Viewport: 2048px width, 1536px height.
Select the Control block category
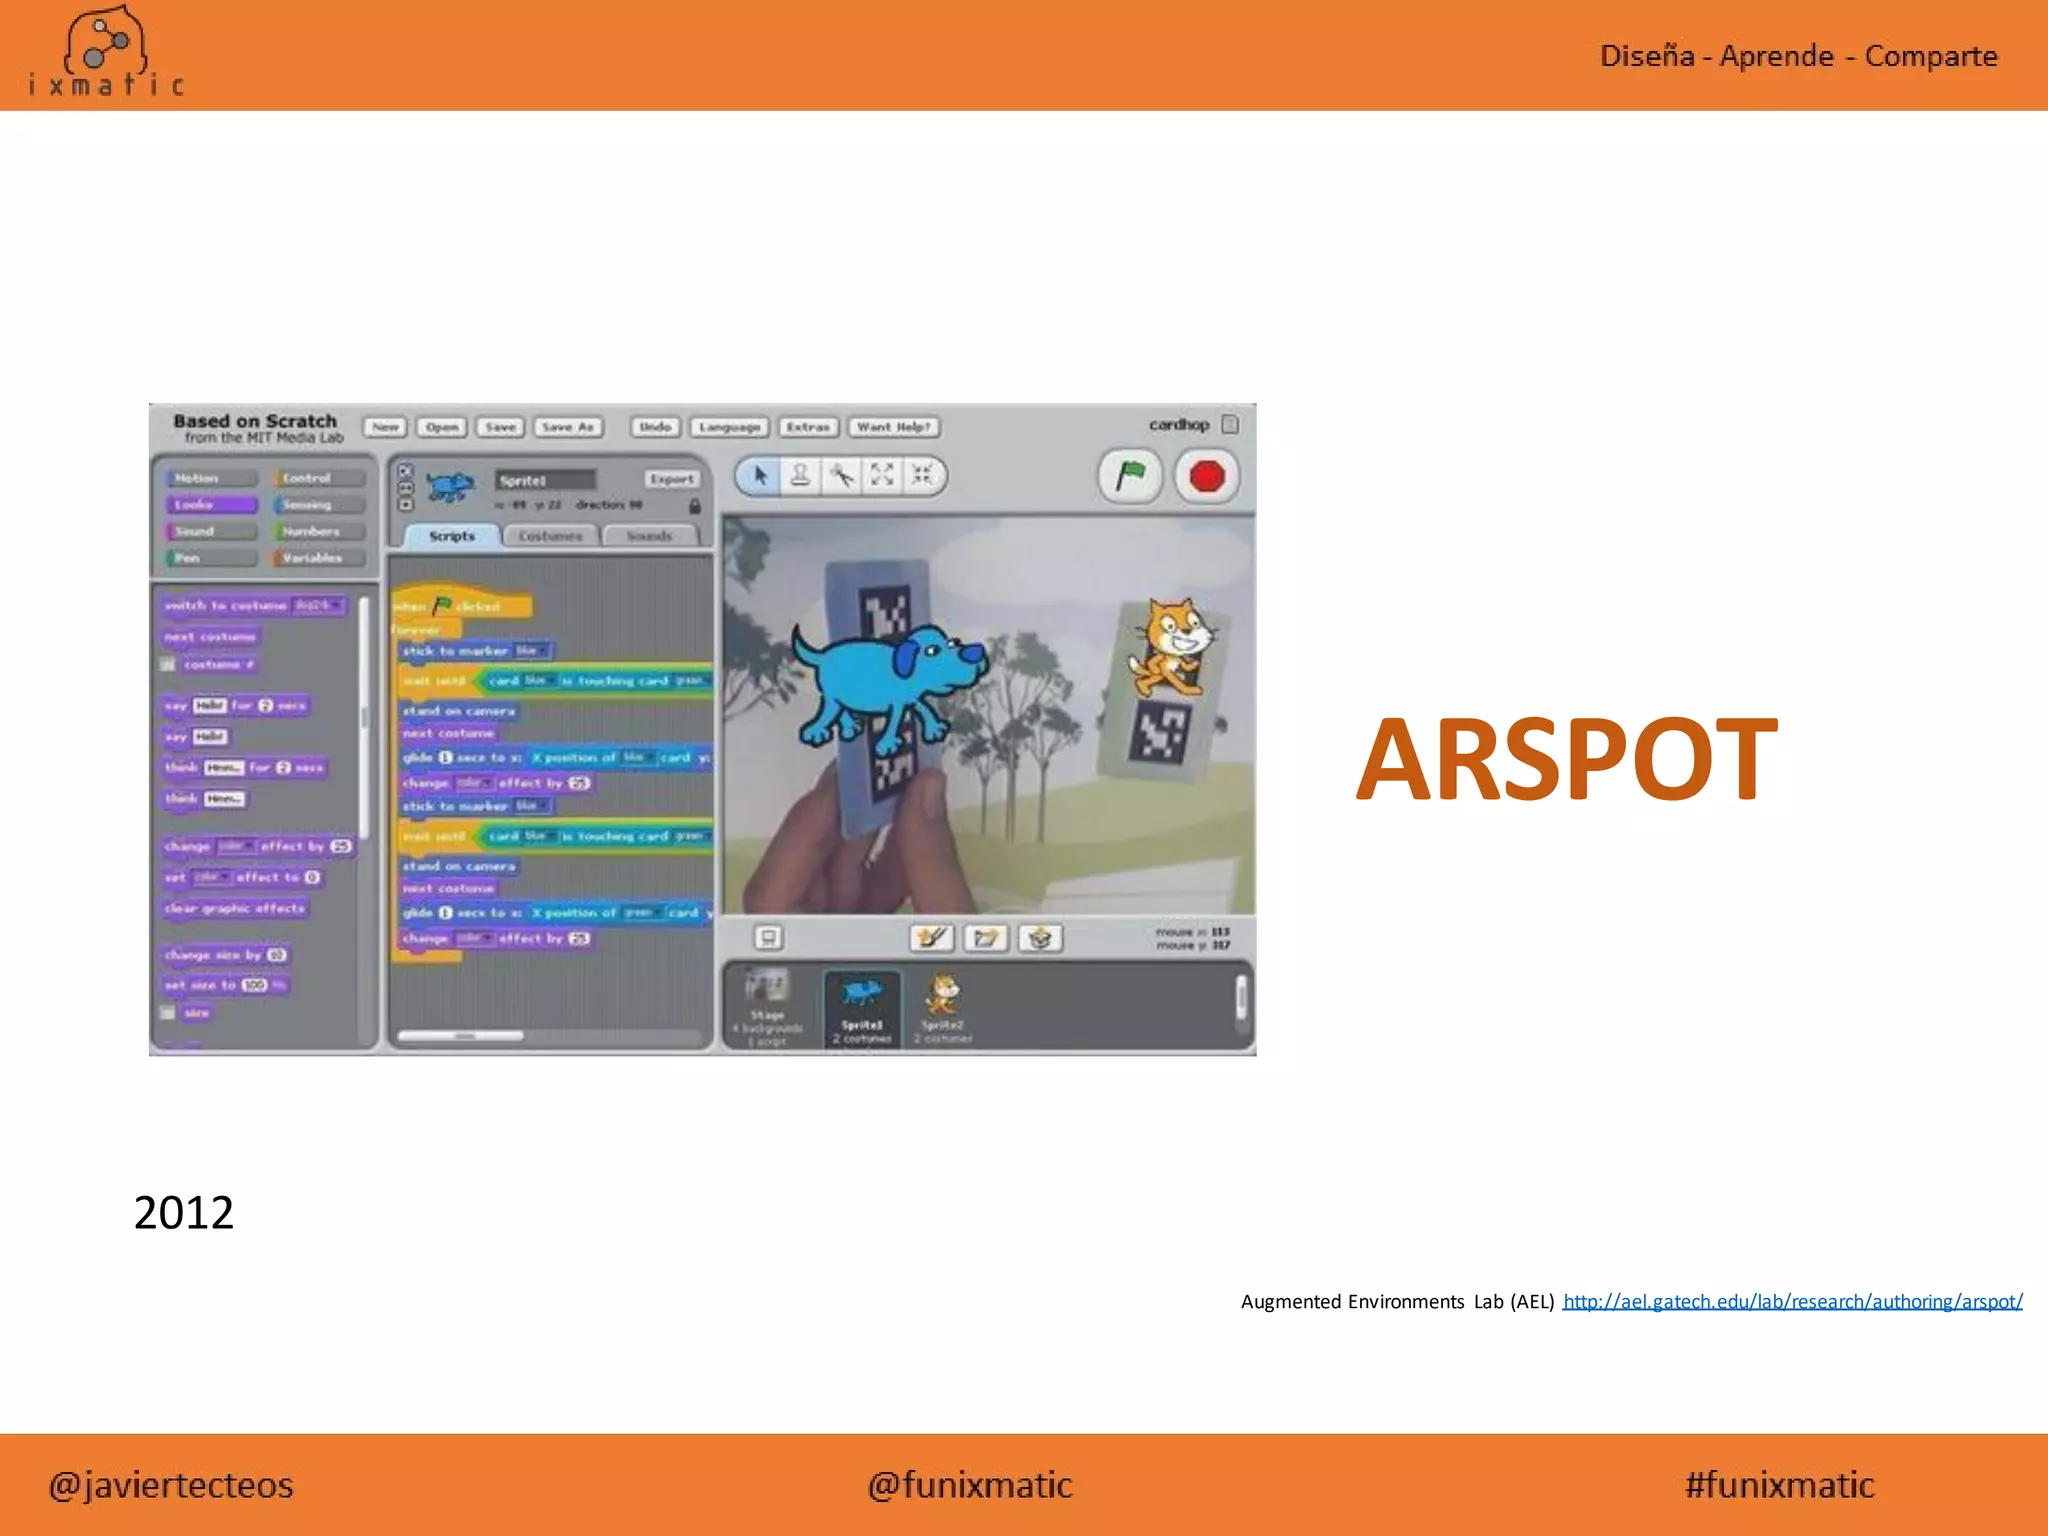pos(318,478)
